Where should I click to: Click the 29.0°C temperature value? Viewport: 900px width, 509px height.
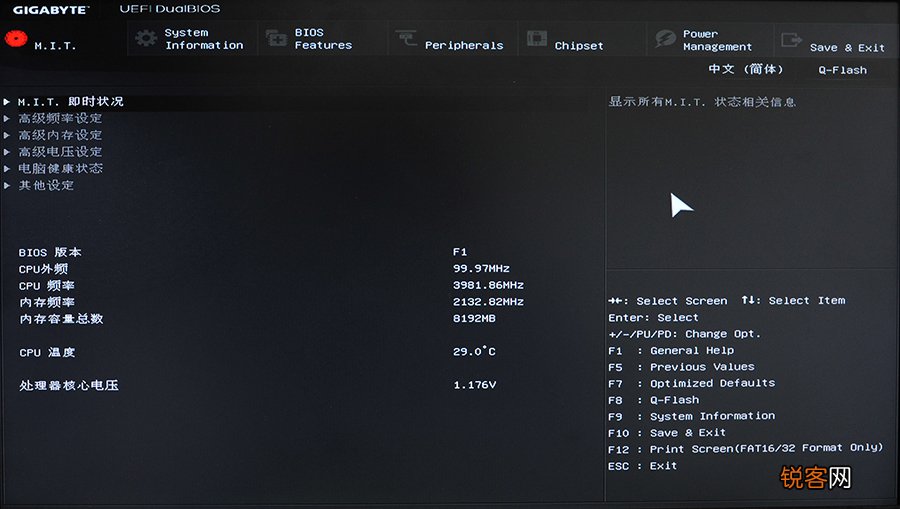(x=474, y=351)
